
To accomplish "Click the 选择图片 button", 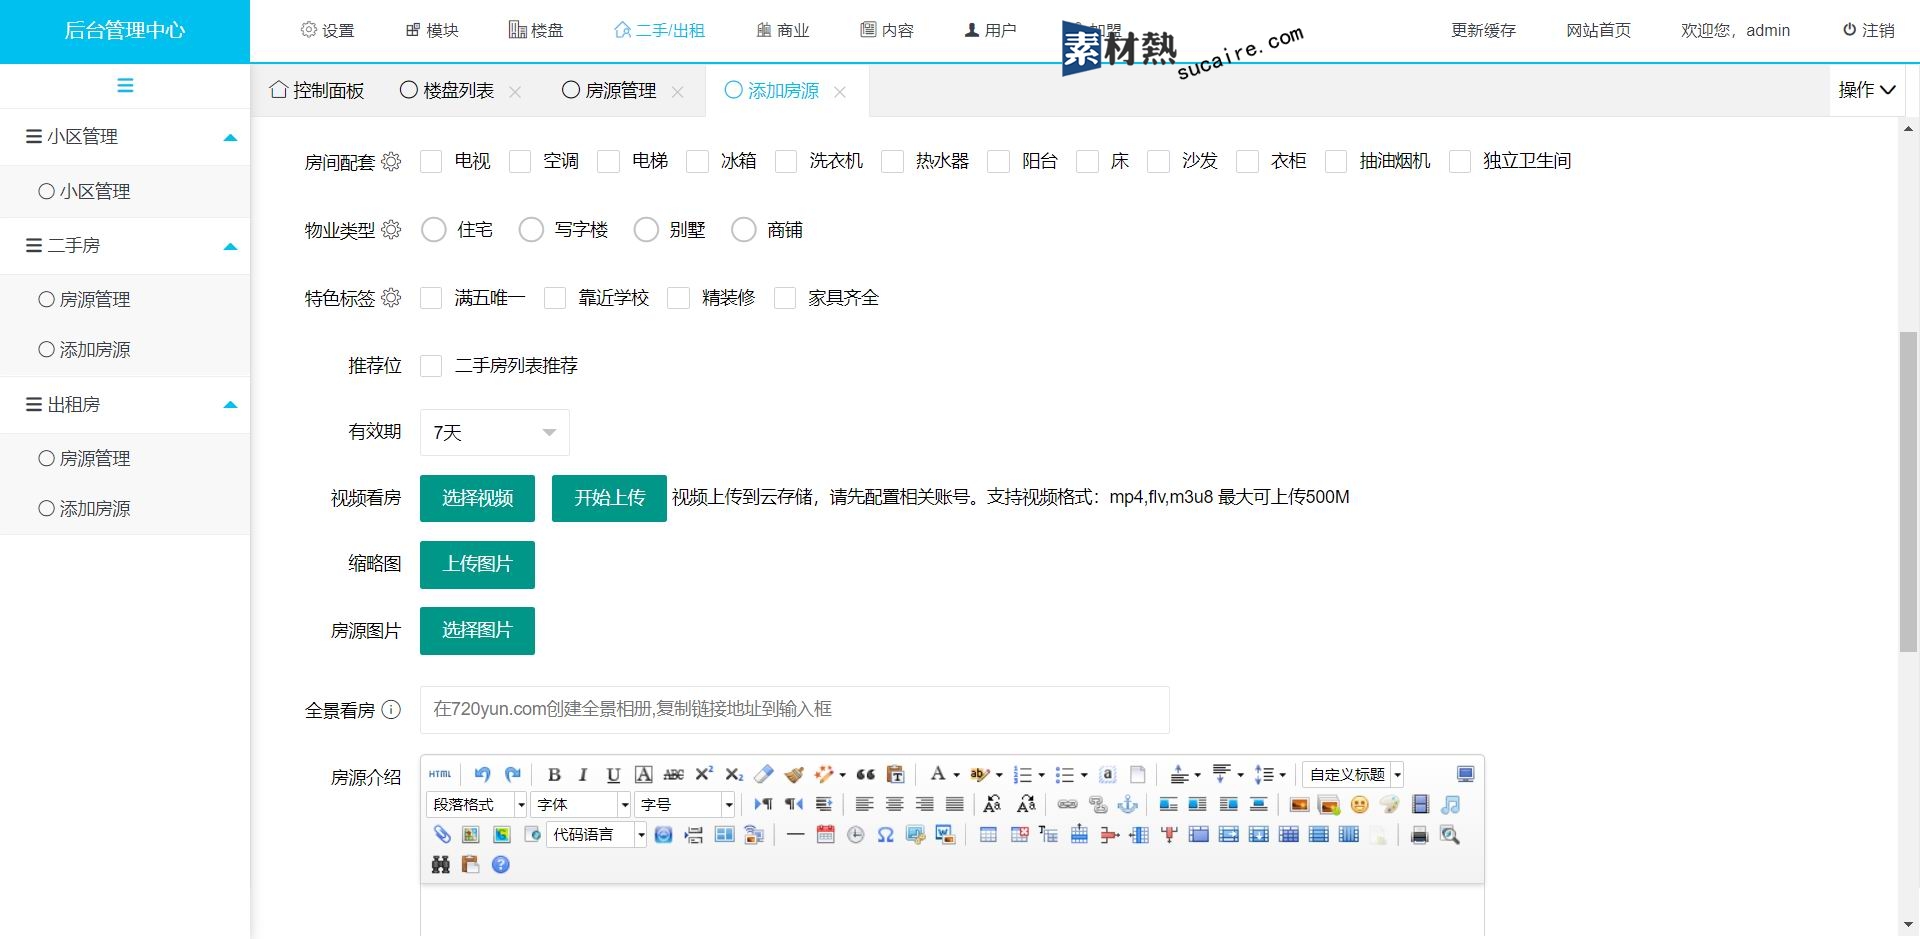I will (x=477, y=631).
